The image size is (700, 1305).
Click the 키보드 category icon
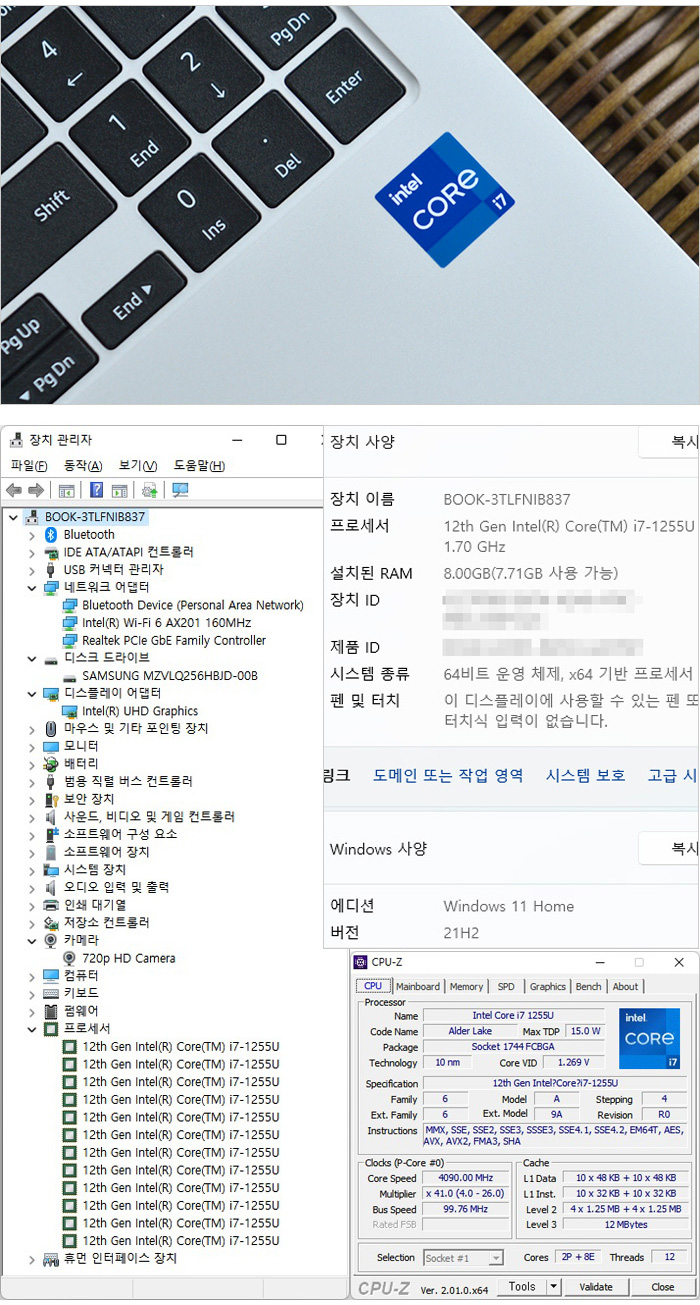[51, 993]
